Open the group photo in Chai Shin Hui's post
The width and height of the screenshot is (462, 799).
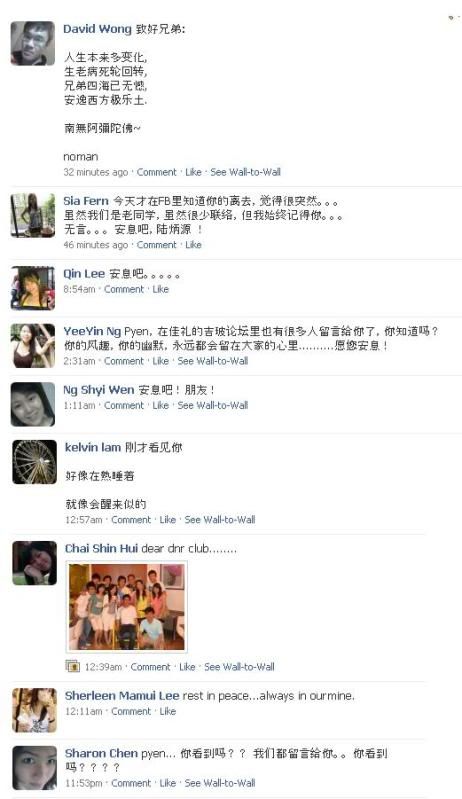coord(126,606)
